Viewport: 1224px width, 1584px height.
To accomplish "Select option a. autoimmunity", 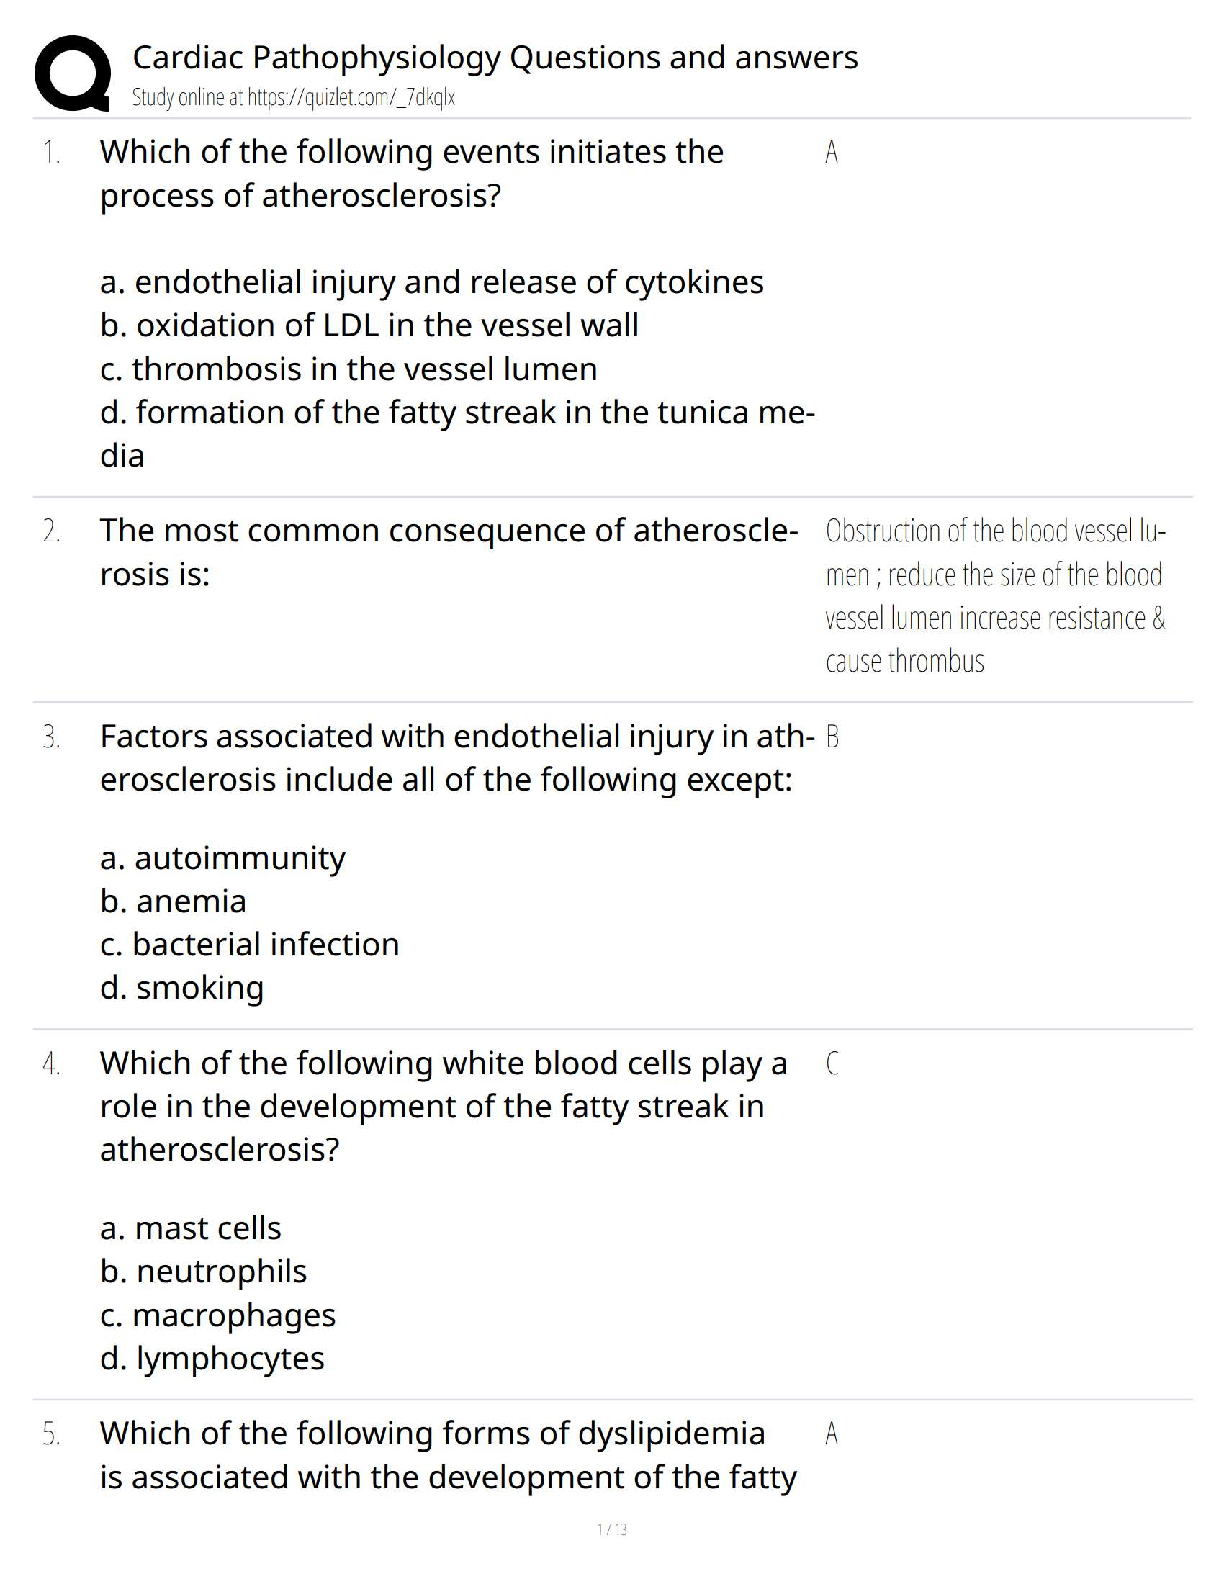I will 223,858.
